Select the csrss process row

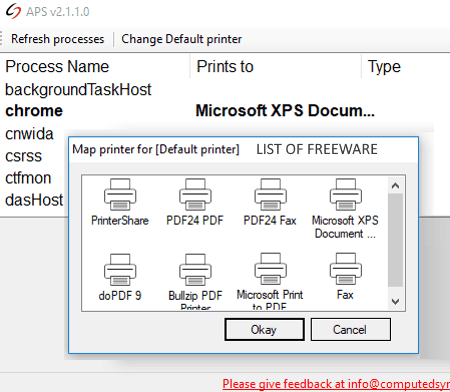click(x=23, y=156)
